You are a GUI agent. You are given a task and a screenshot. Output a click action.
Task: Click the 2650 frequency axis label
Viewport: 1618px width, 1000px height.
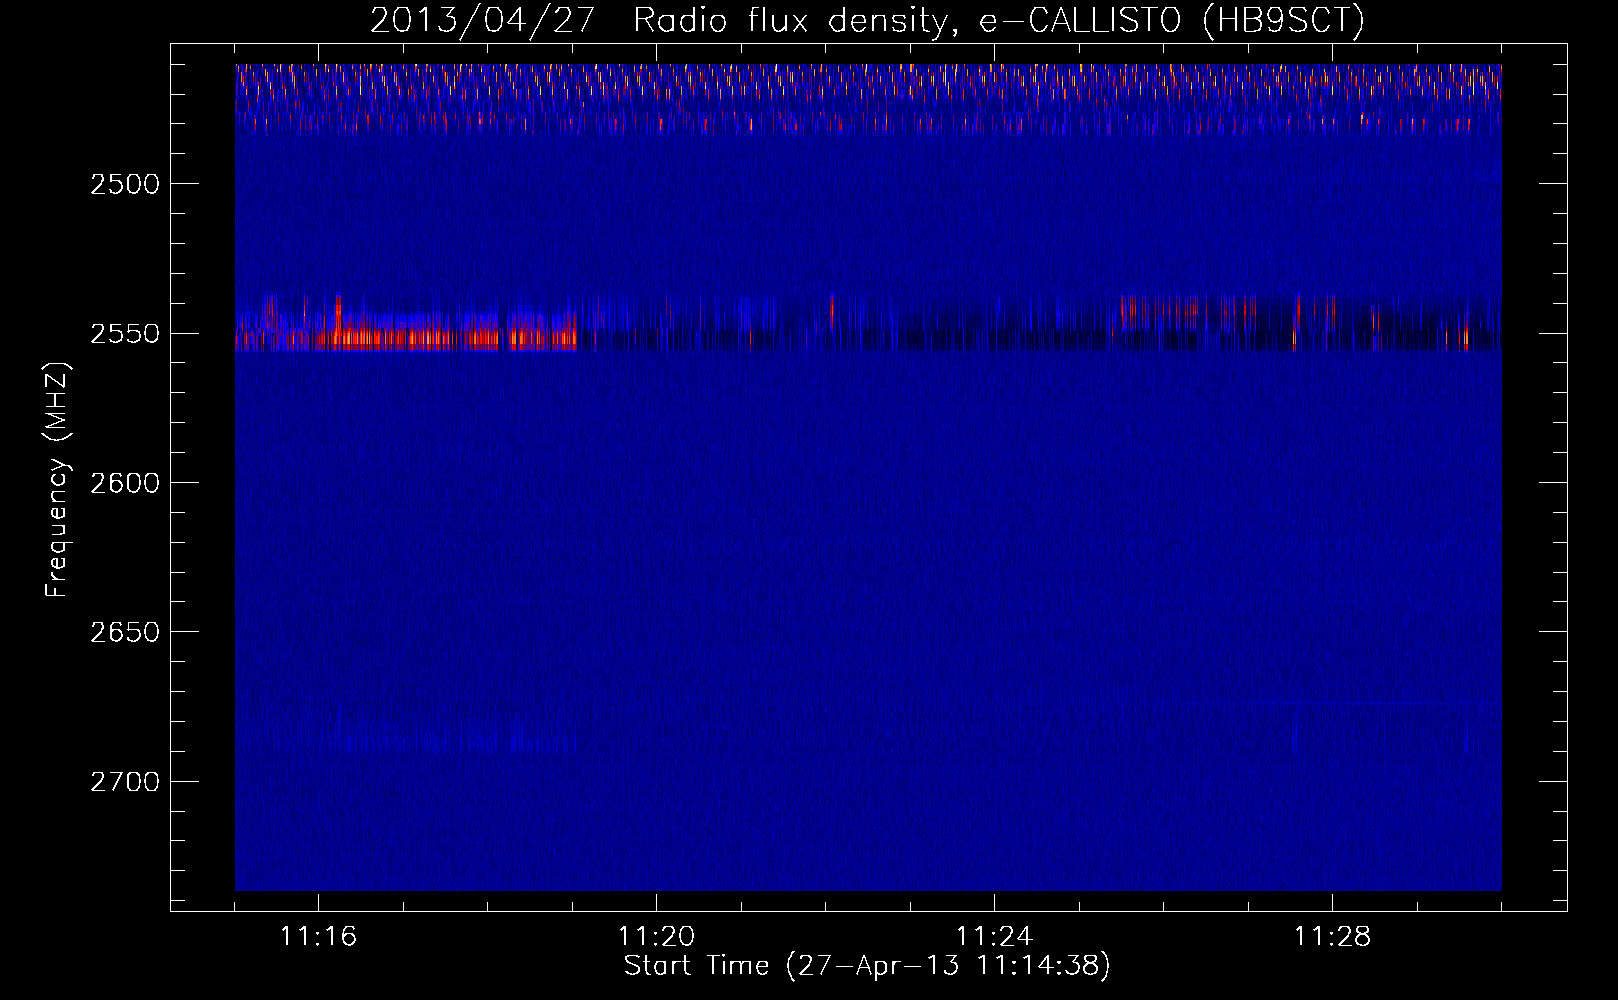[x=125, y=632]
